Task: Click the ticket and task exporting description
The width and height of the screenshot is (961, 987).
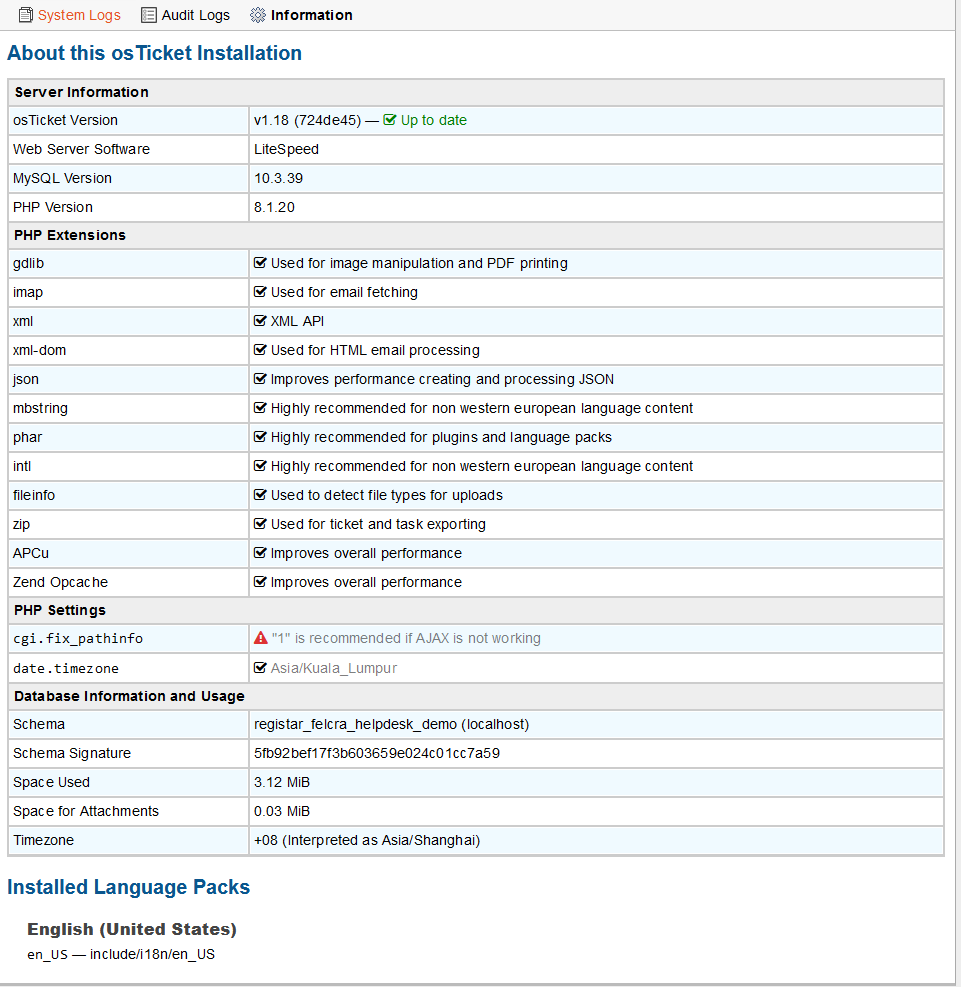Action: (x=378, y=524)
